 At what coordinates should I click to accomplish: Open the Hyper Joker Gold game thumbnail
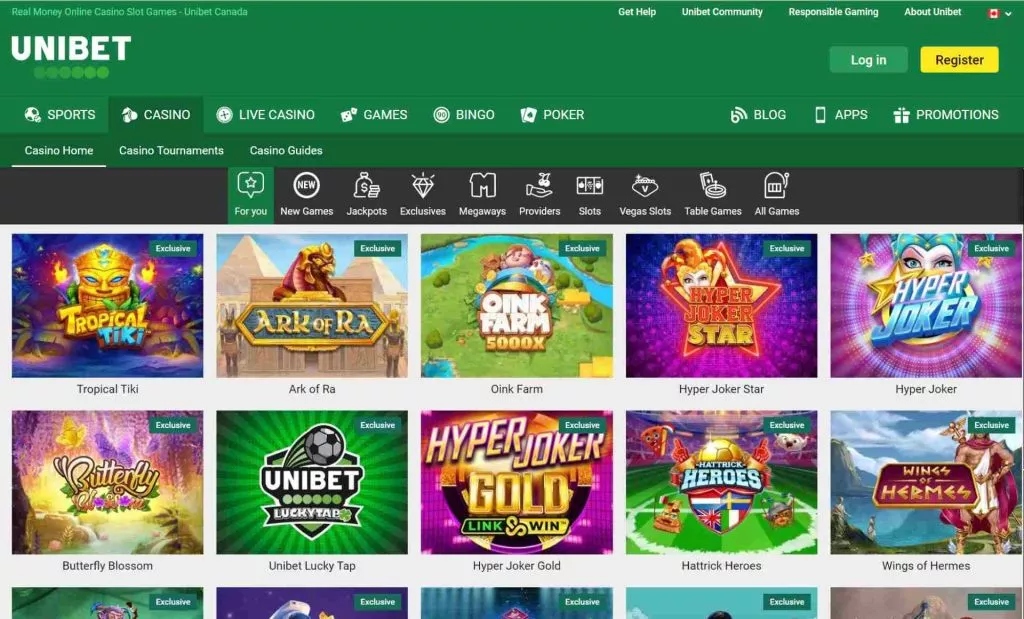point(516,482)
